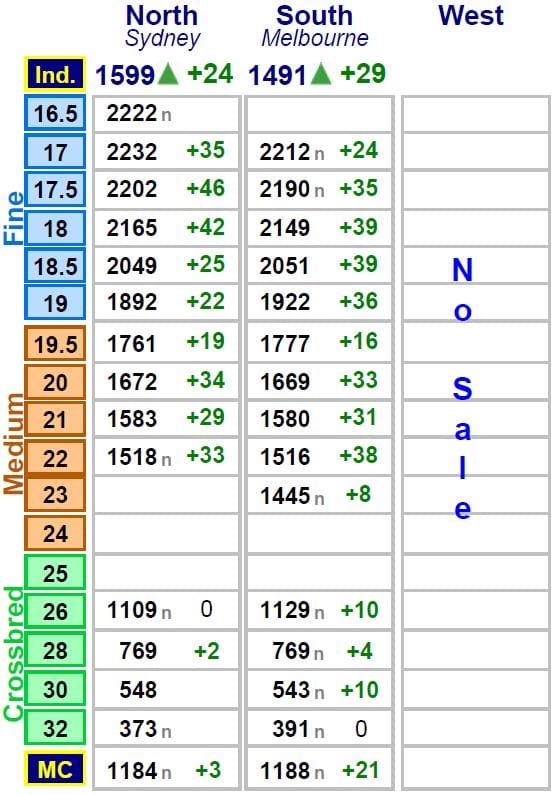Select the +46 change in North column
556x795 pixels.
click(206, 188)
